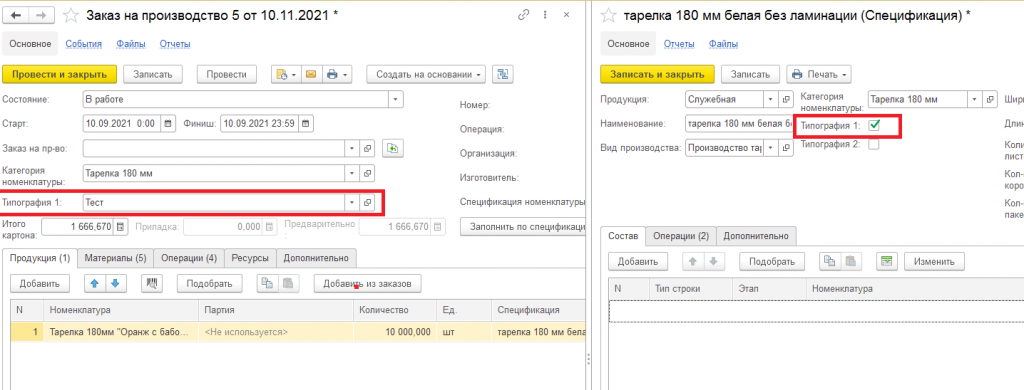Open calculator for Итого картона field
The height and width of the screenshot is (390, 1024).
(120, 227)
